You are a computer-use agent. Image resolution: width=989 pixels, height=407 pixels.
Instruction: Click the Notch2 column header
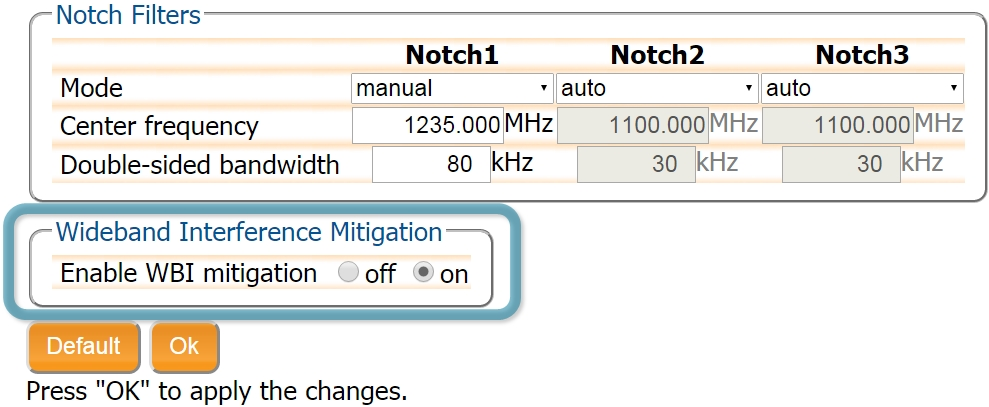pyautogui.click(x=657, y=56)
